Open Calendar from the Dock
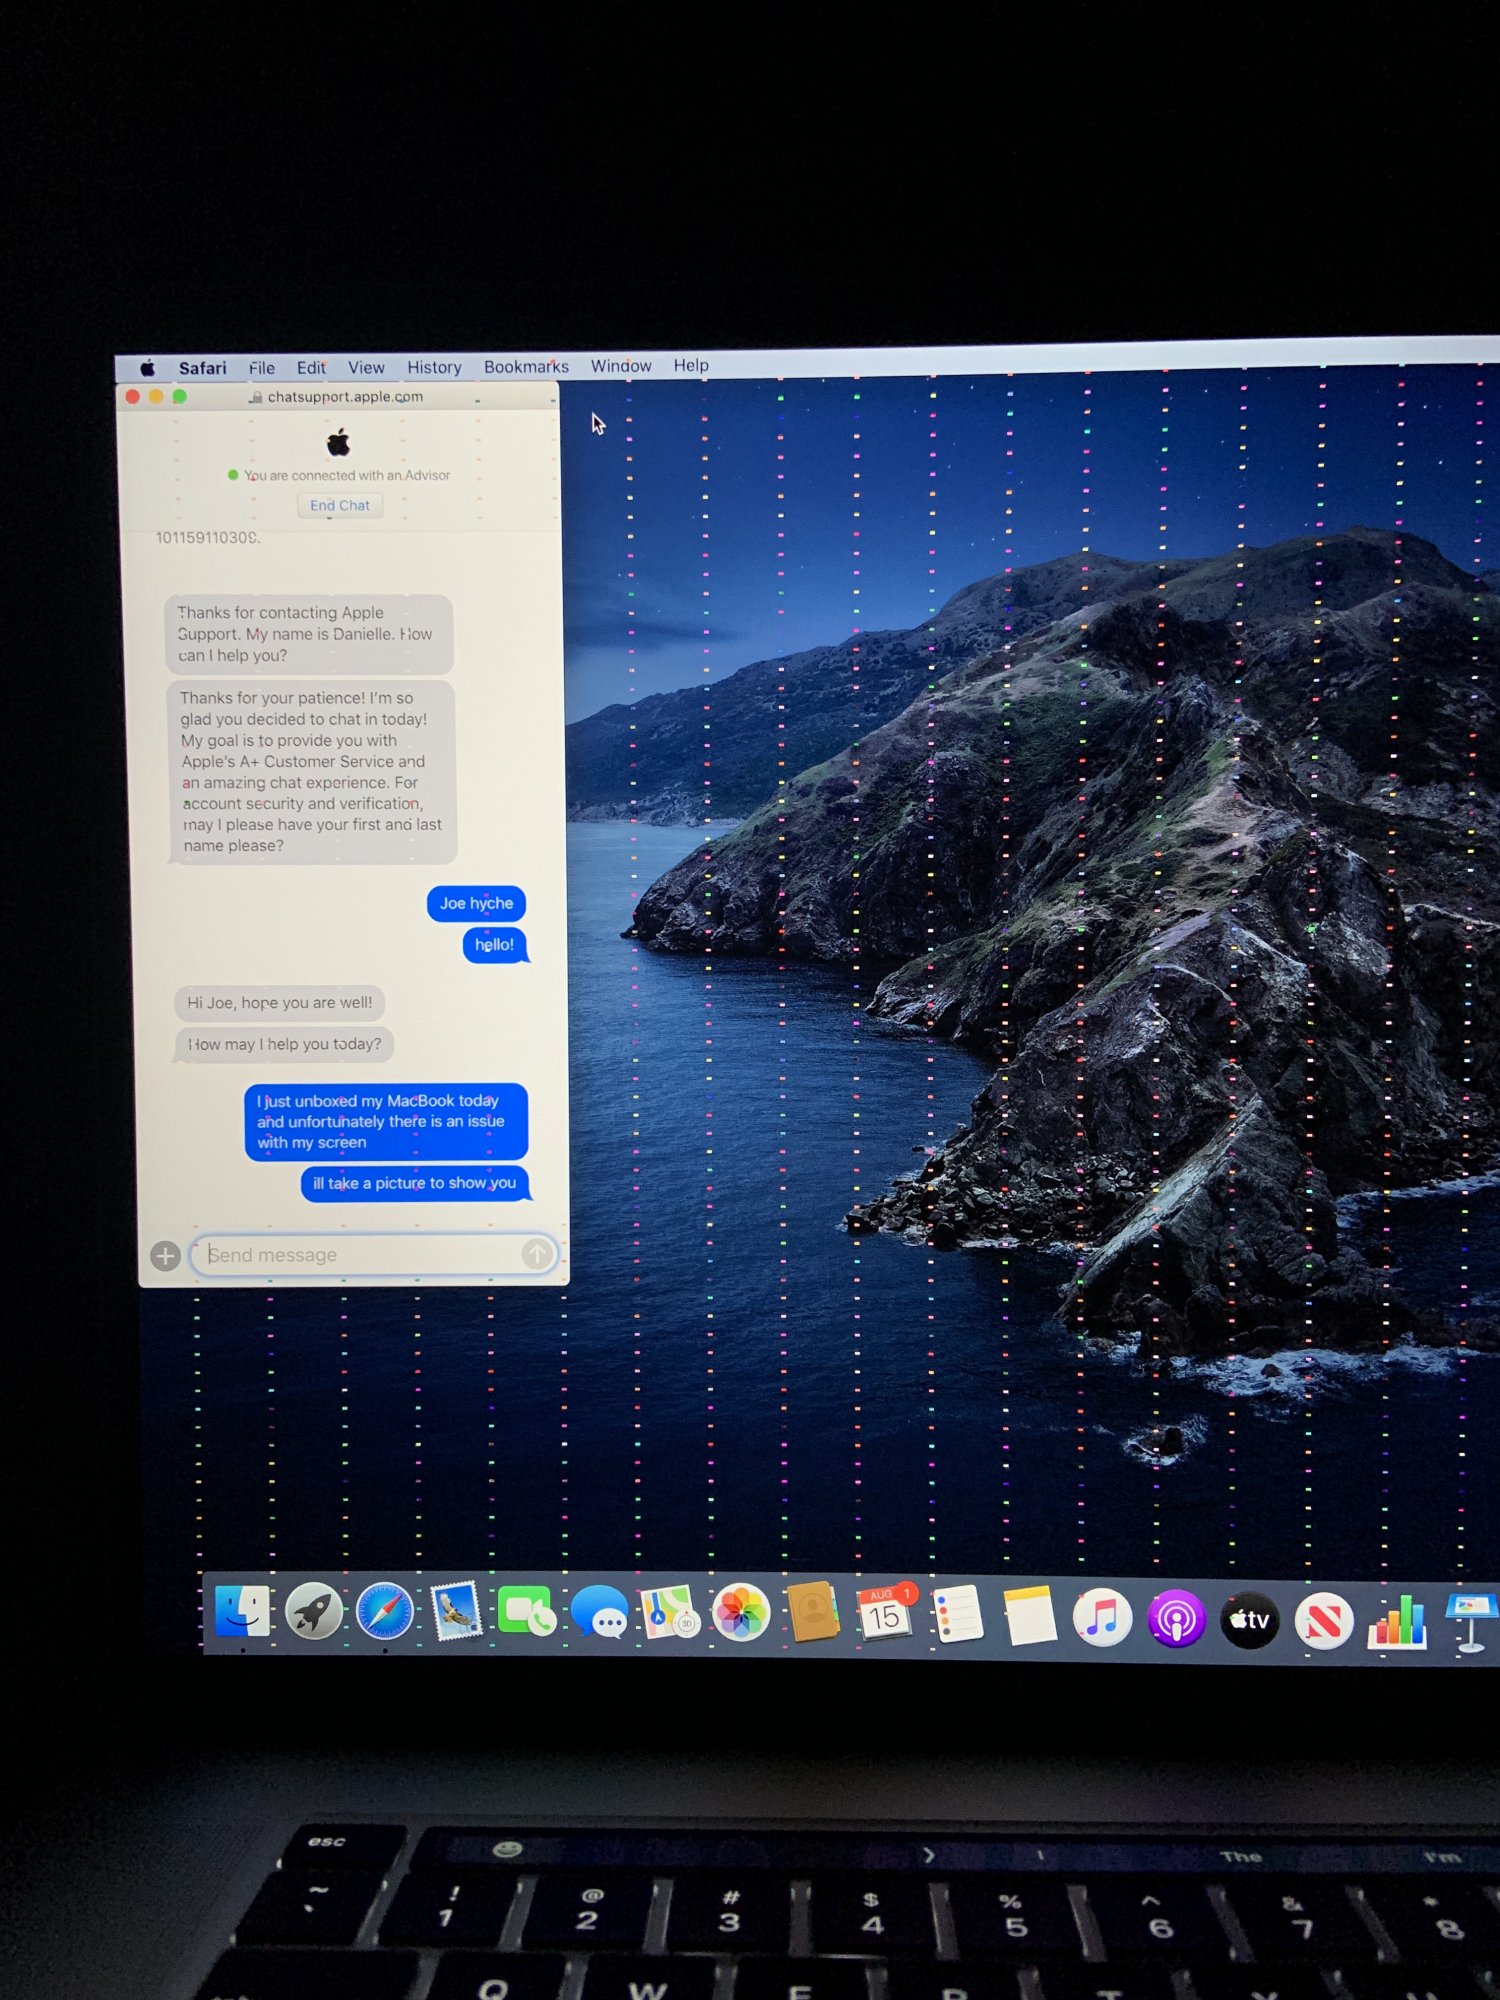This screenshot has width=1500, height=2000. (x=885, y=1613)
